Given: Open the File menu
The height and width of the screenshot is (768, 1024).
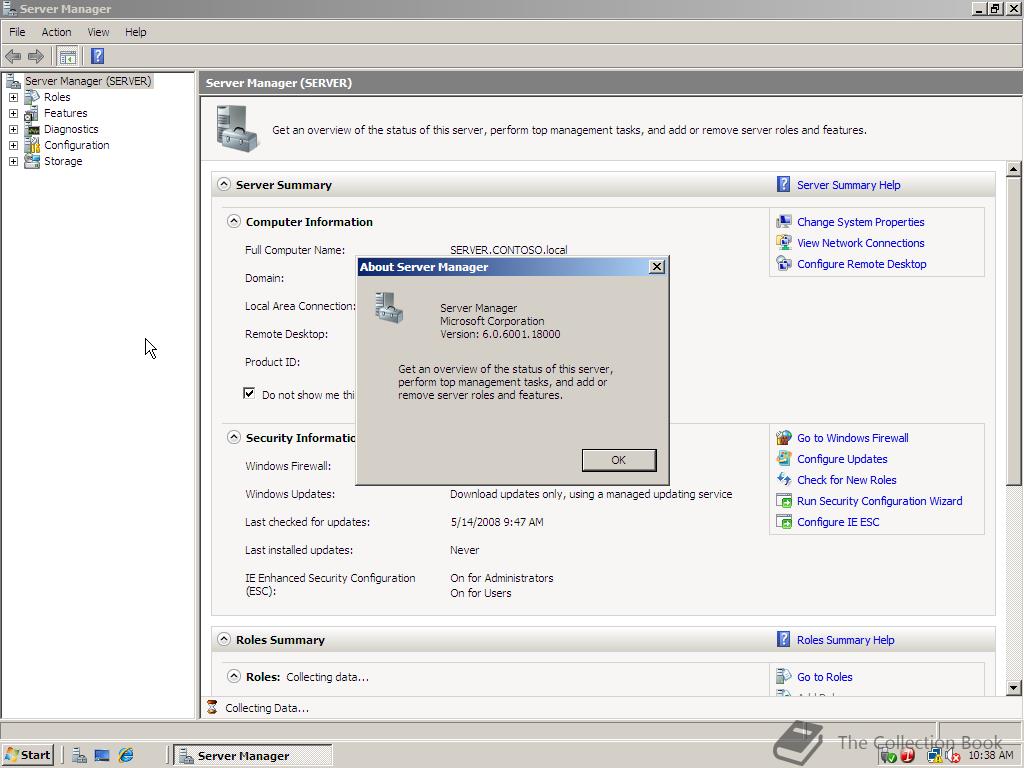Looking at the screenshot, I should point(18,32).
